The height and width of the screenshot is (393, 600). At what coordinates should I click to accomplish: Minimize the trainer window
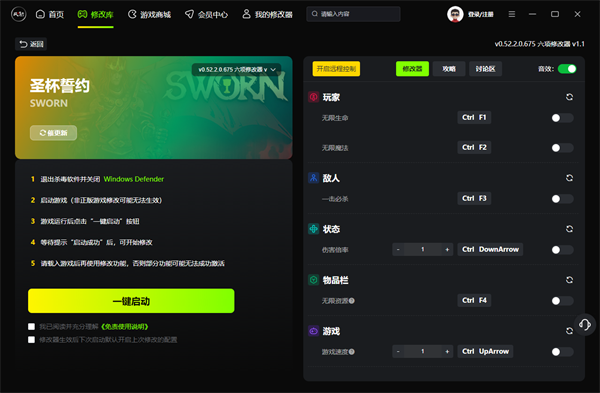tap(532, 14)
